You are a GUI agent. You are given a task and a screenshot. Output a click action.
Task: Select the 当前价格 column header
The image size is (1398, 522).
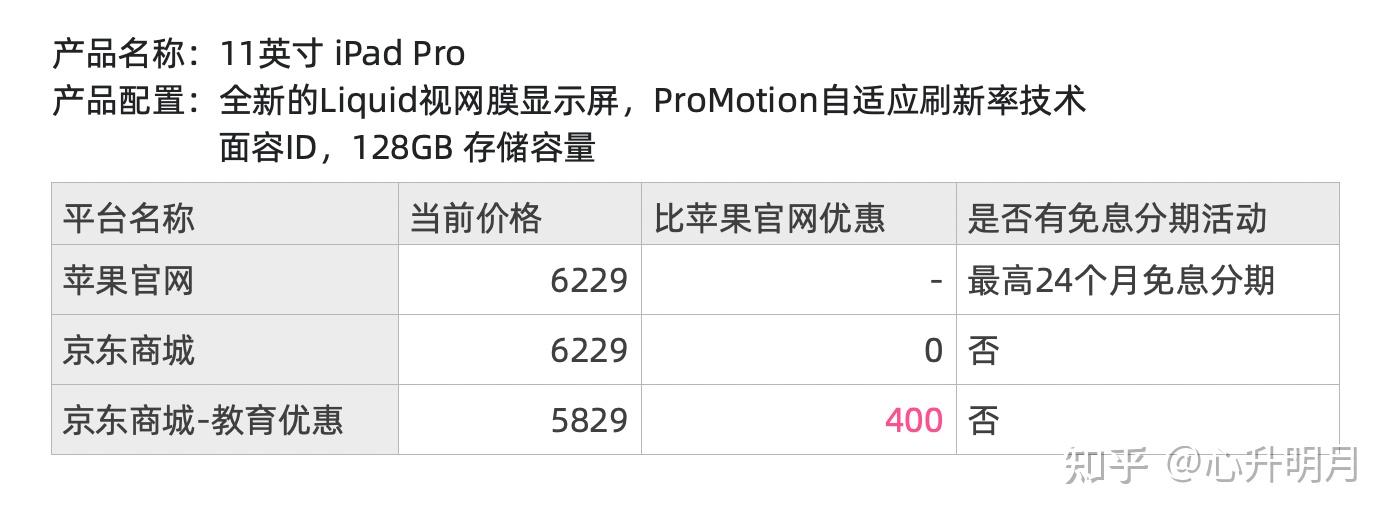pos(476,217)
